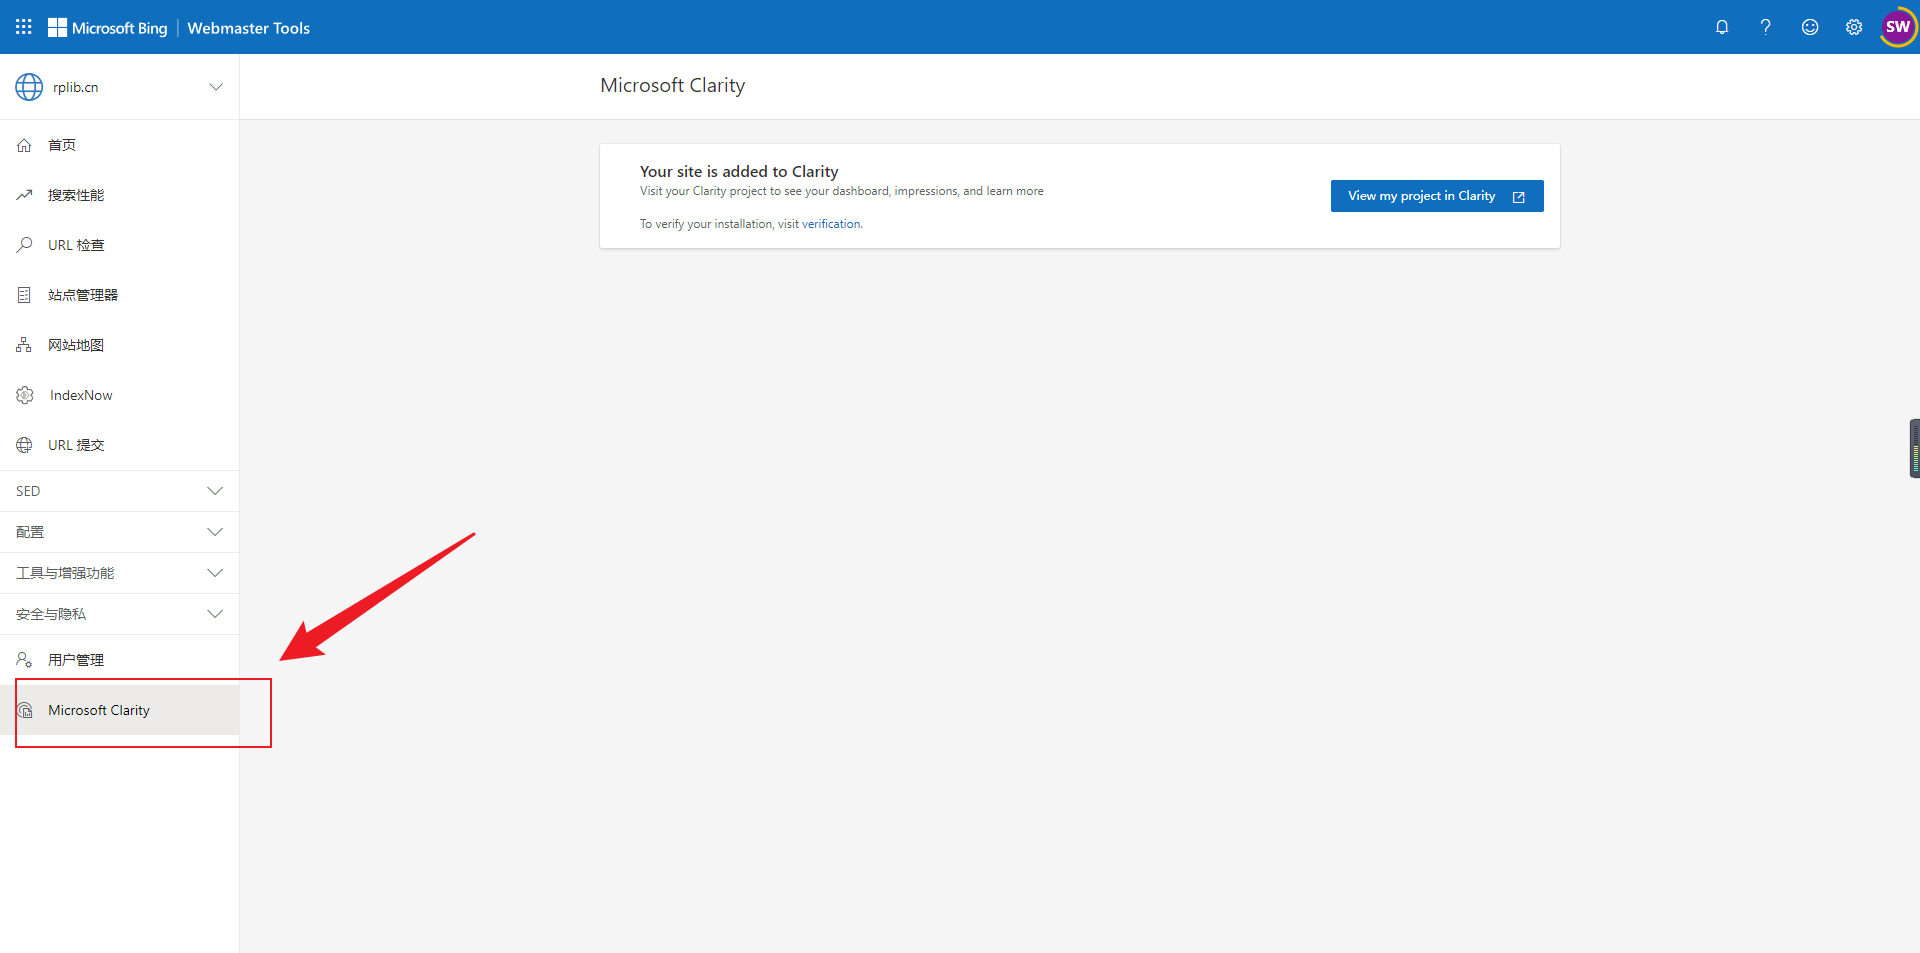Expand the 配置 section

point(119,532)
